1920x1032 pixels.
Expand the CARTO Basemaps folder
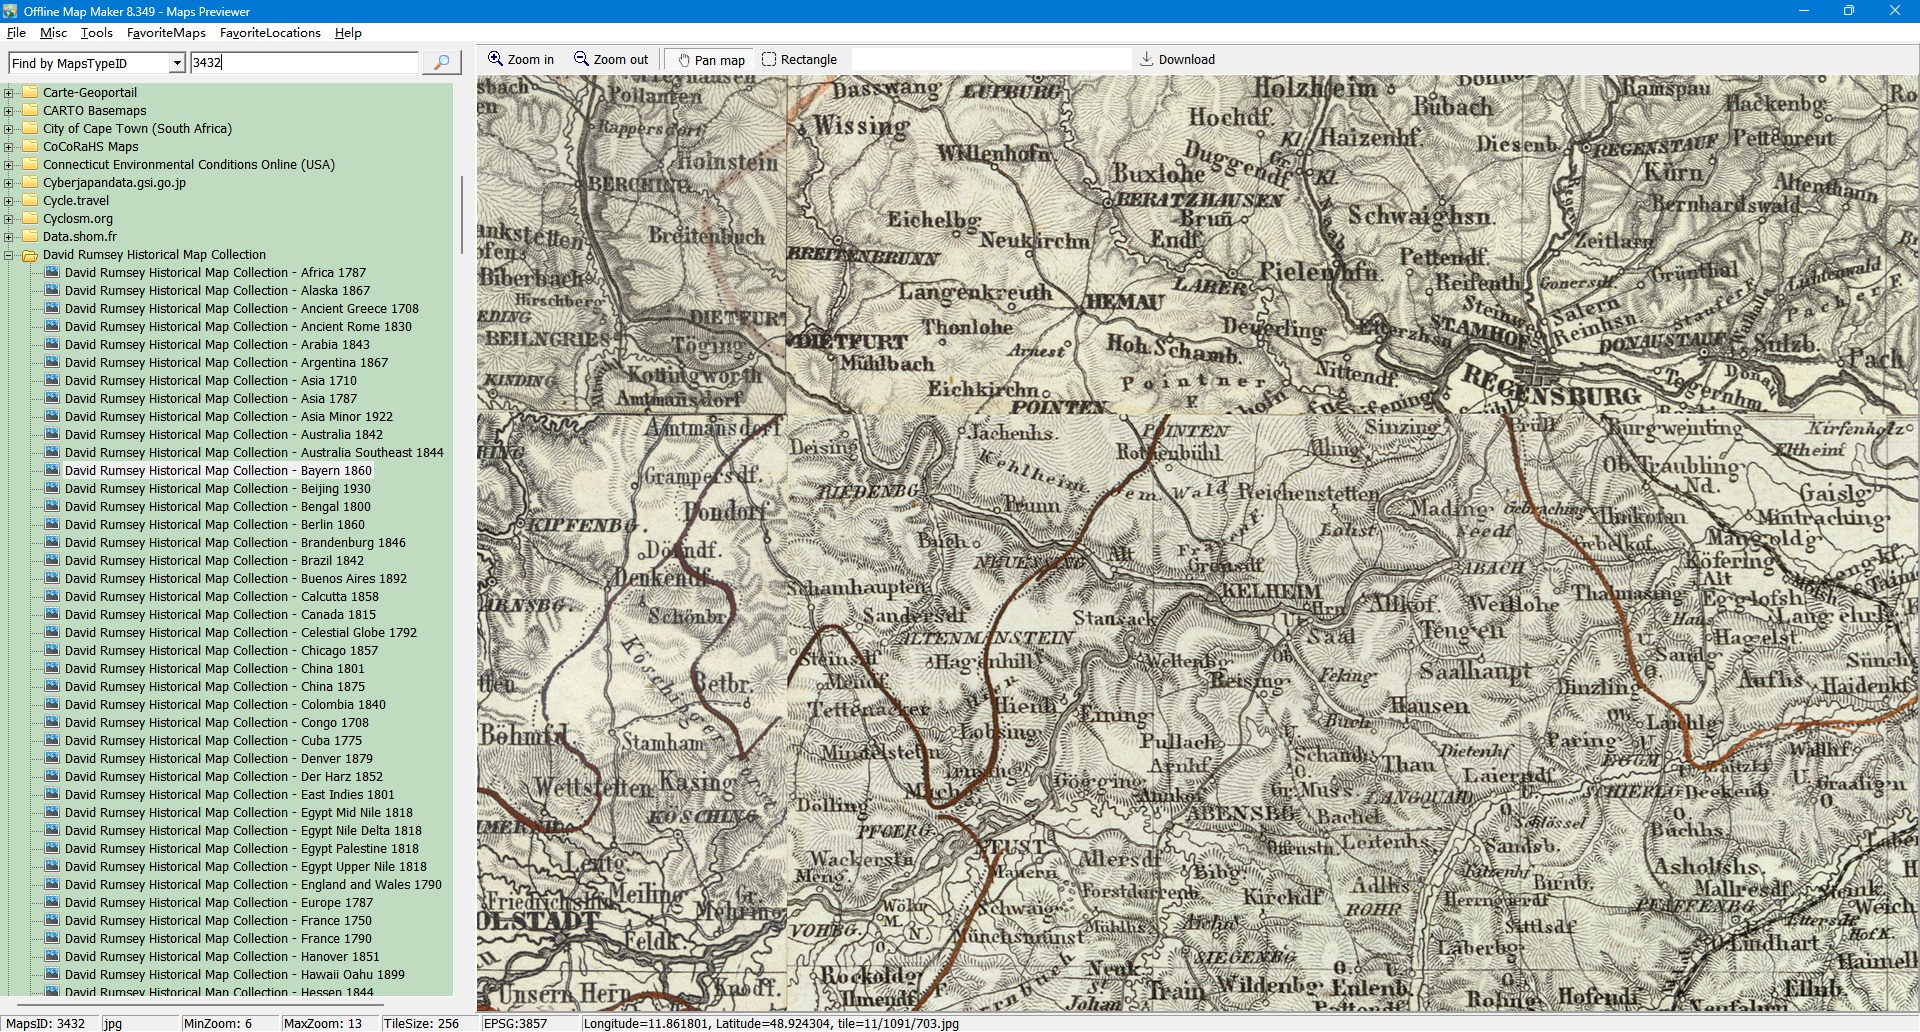pos(9,111)
